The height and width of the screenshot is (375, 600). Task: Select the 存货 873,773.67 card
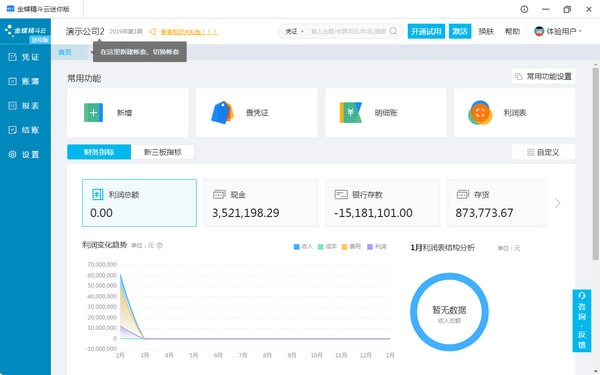pos(499,203)
